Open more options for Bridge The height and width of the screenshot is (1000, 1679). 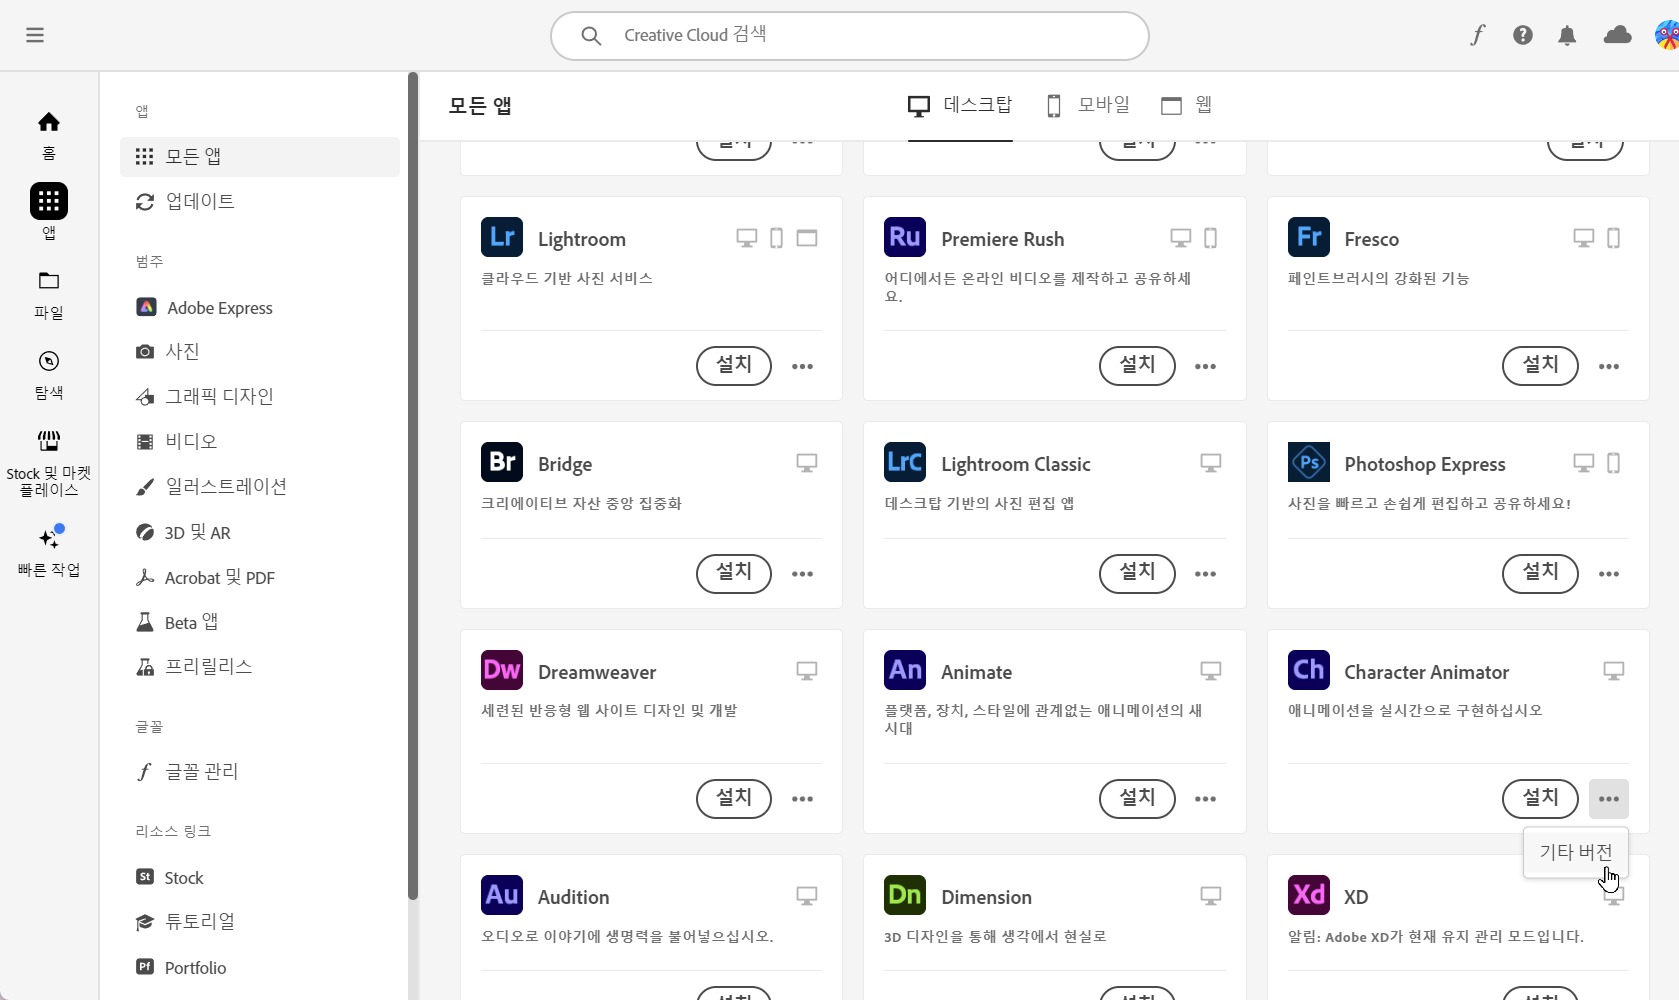click(x=802, y=574)
